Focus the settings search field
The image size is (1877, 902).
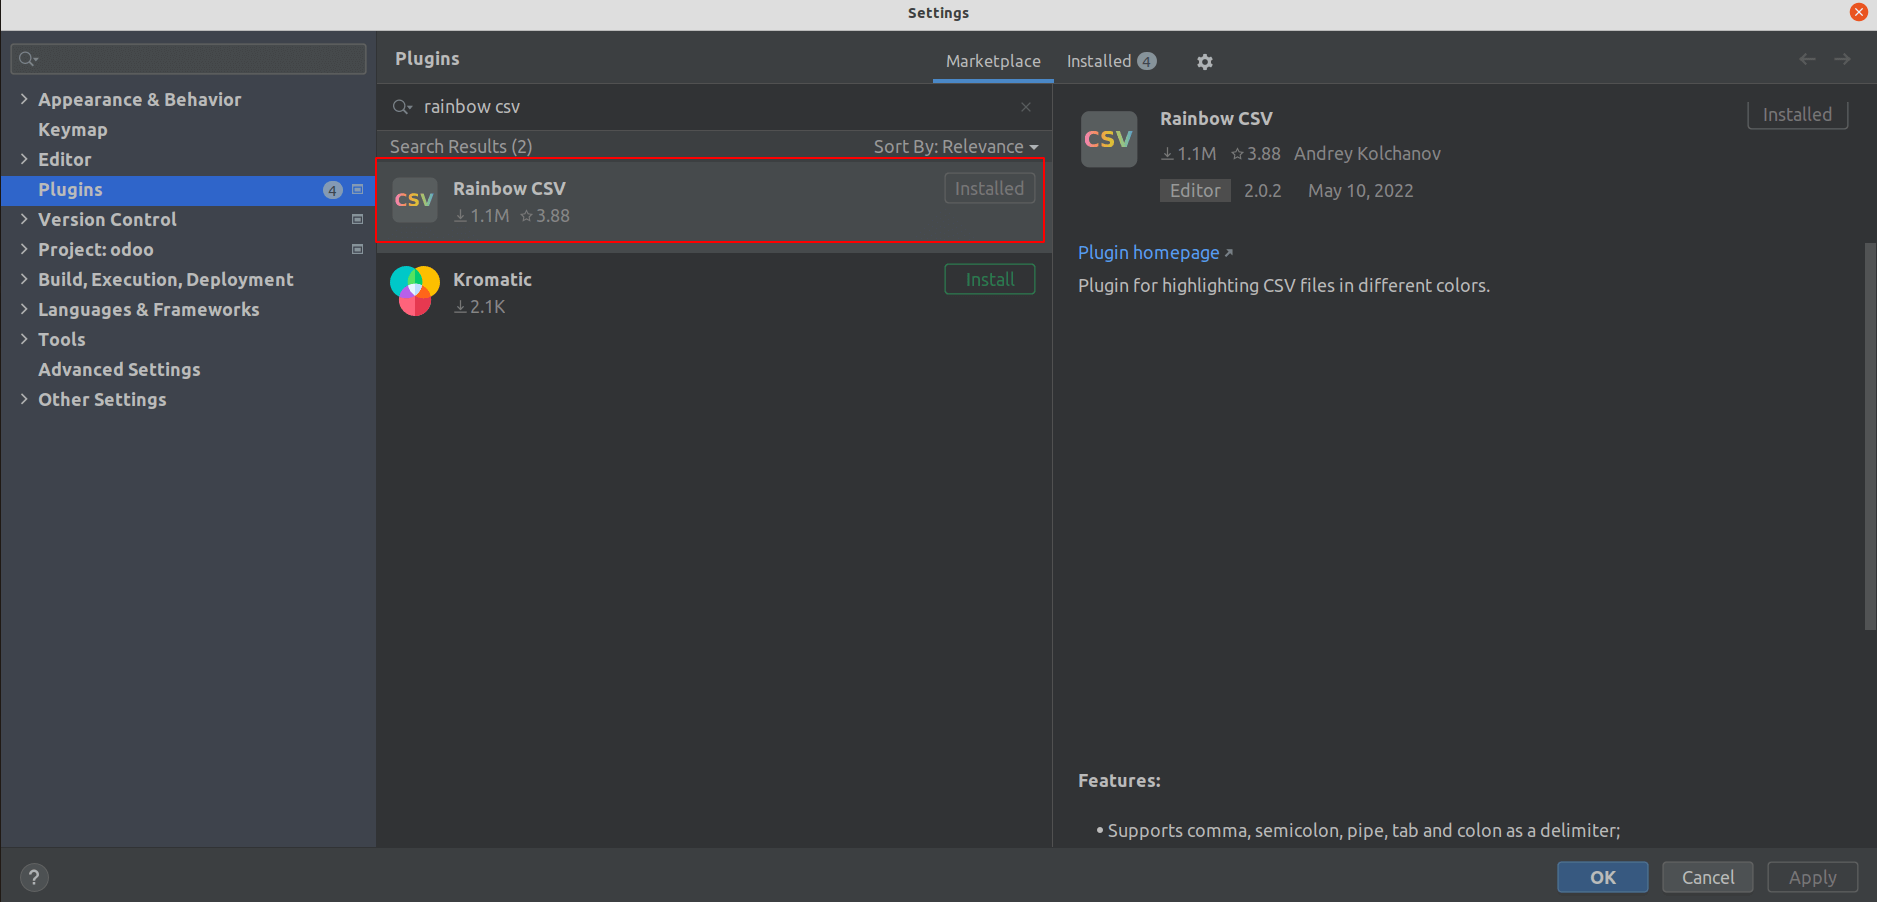pyautogui.click(x=188, y=59)
